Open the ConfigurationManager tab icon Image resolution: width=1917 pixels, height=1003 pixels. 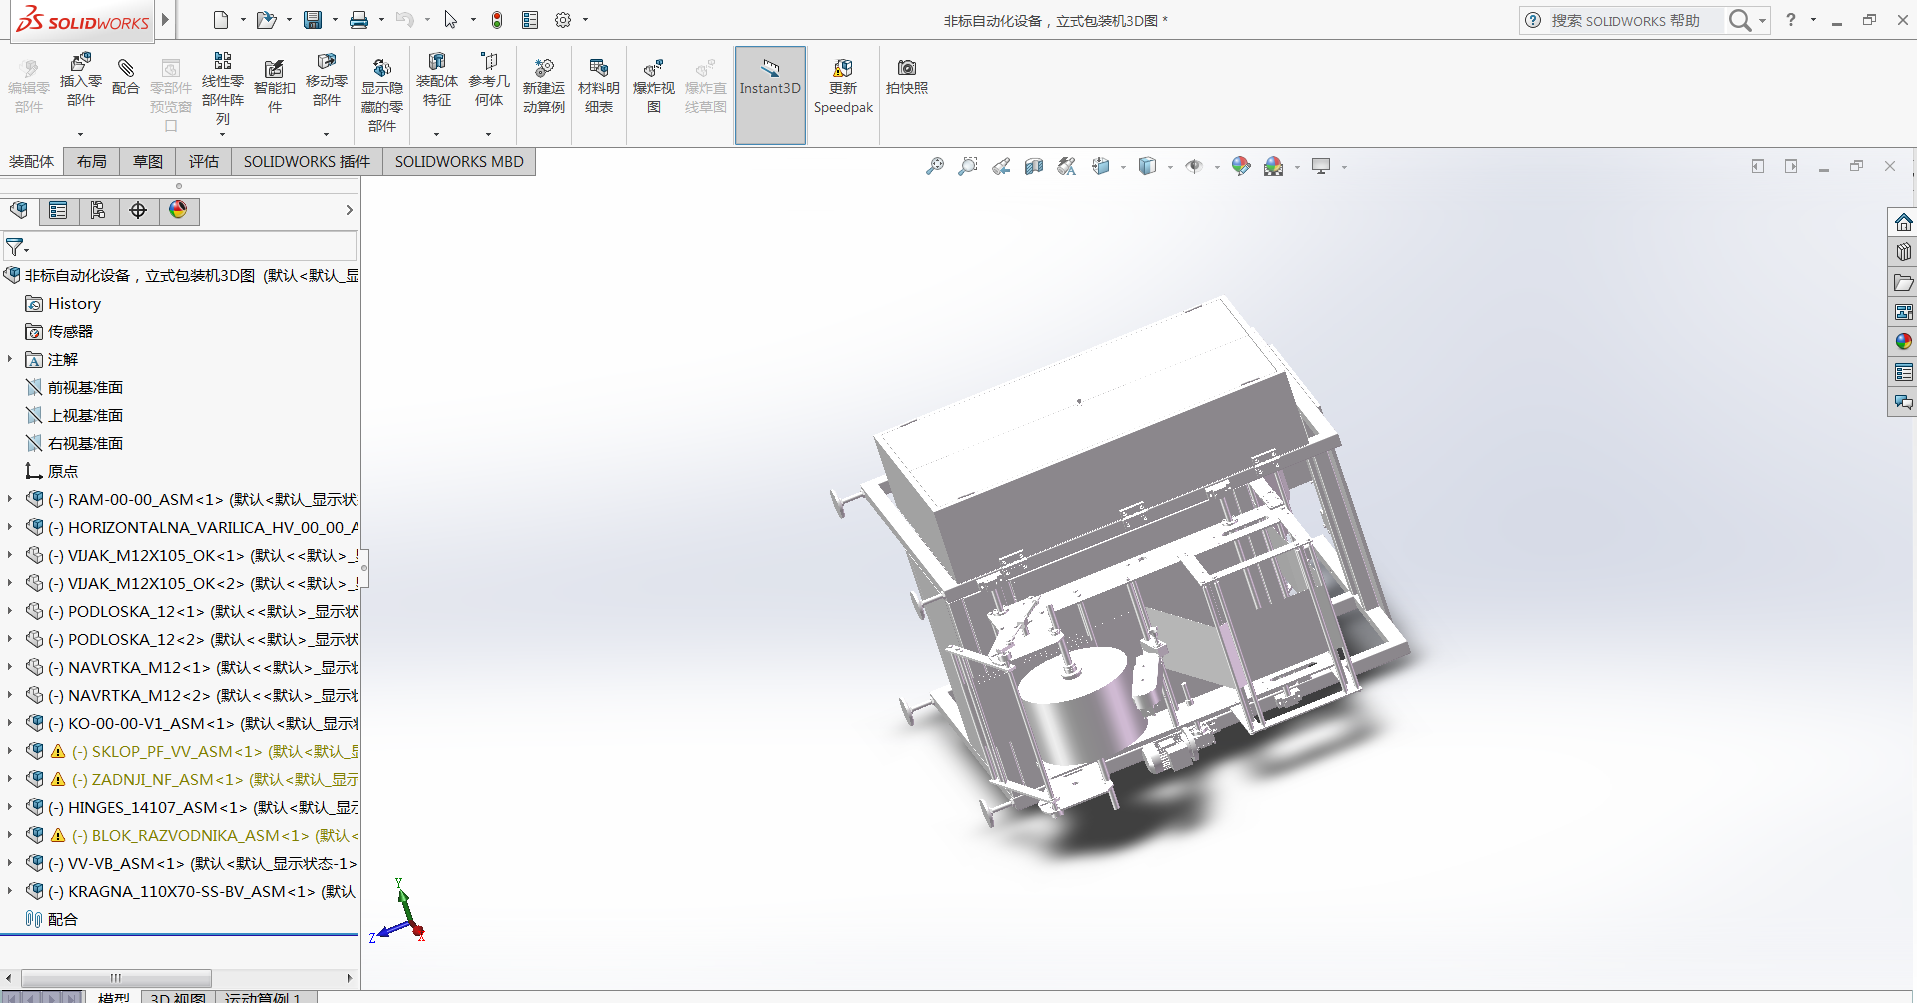coord(98,210)
